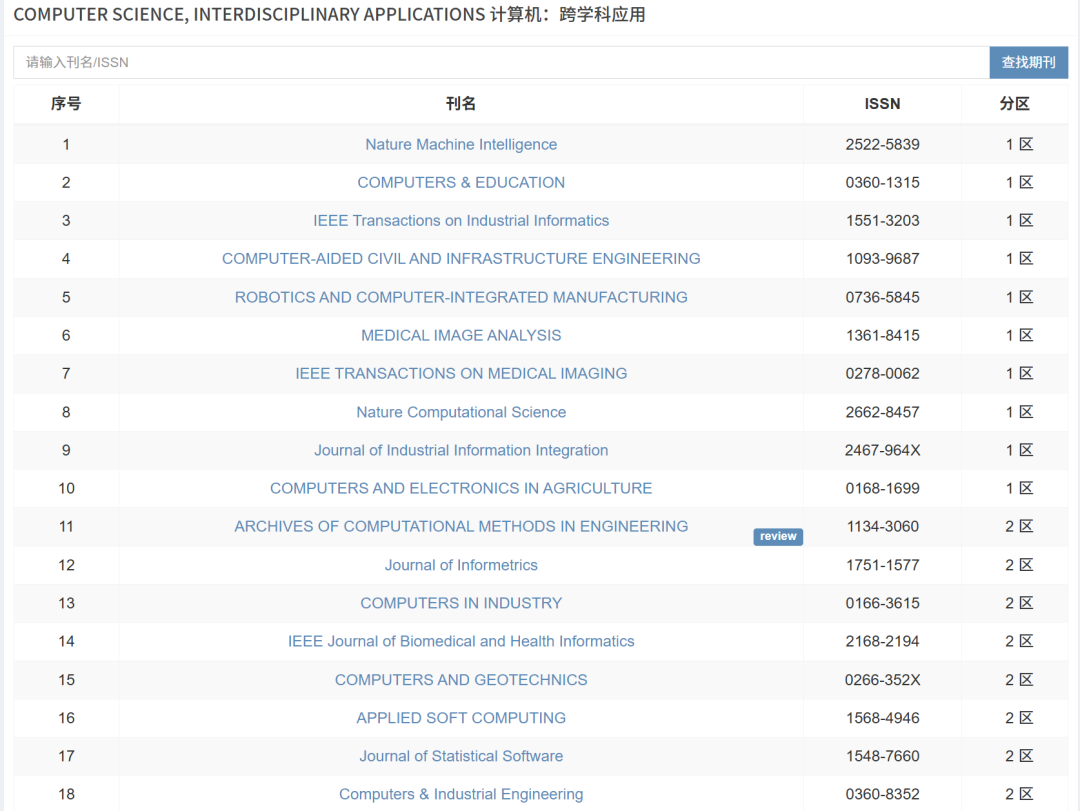Open COMPUTERS IN INDUSTRY journal link
Viewport: 1080px width, 811px height.
coord(461,603)
